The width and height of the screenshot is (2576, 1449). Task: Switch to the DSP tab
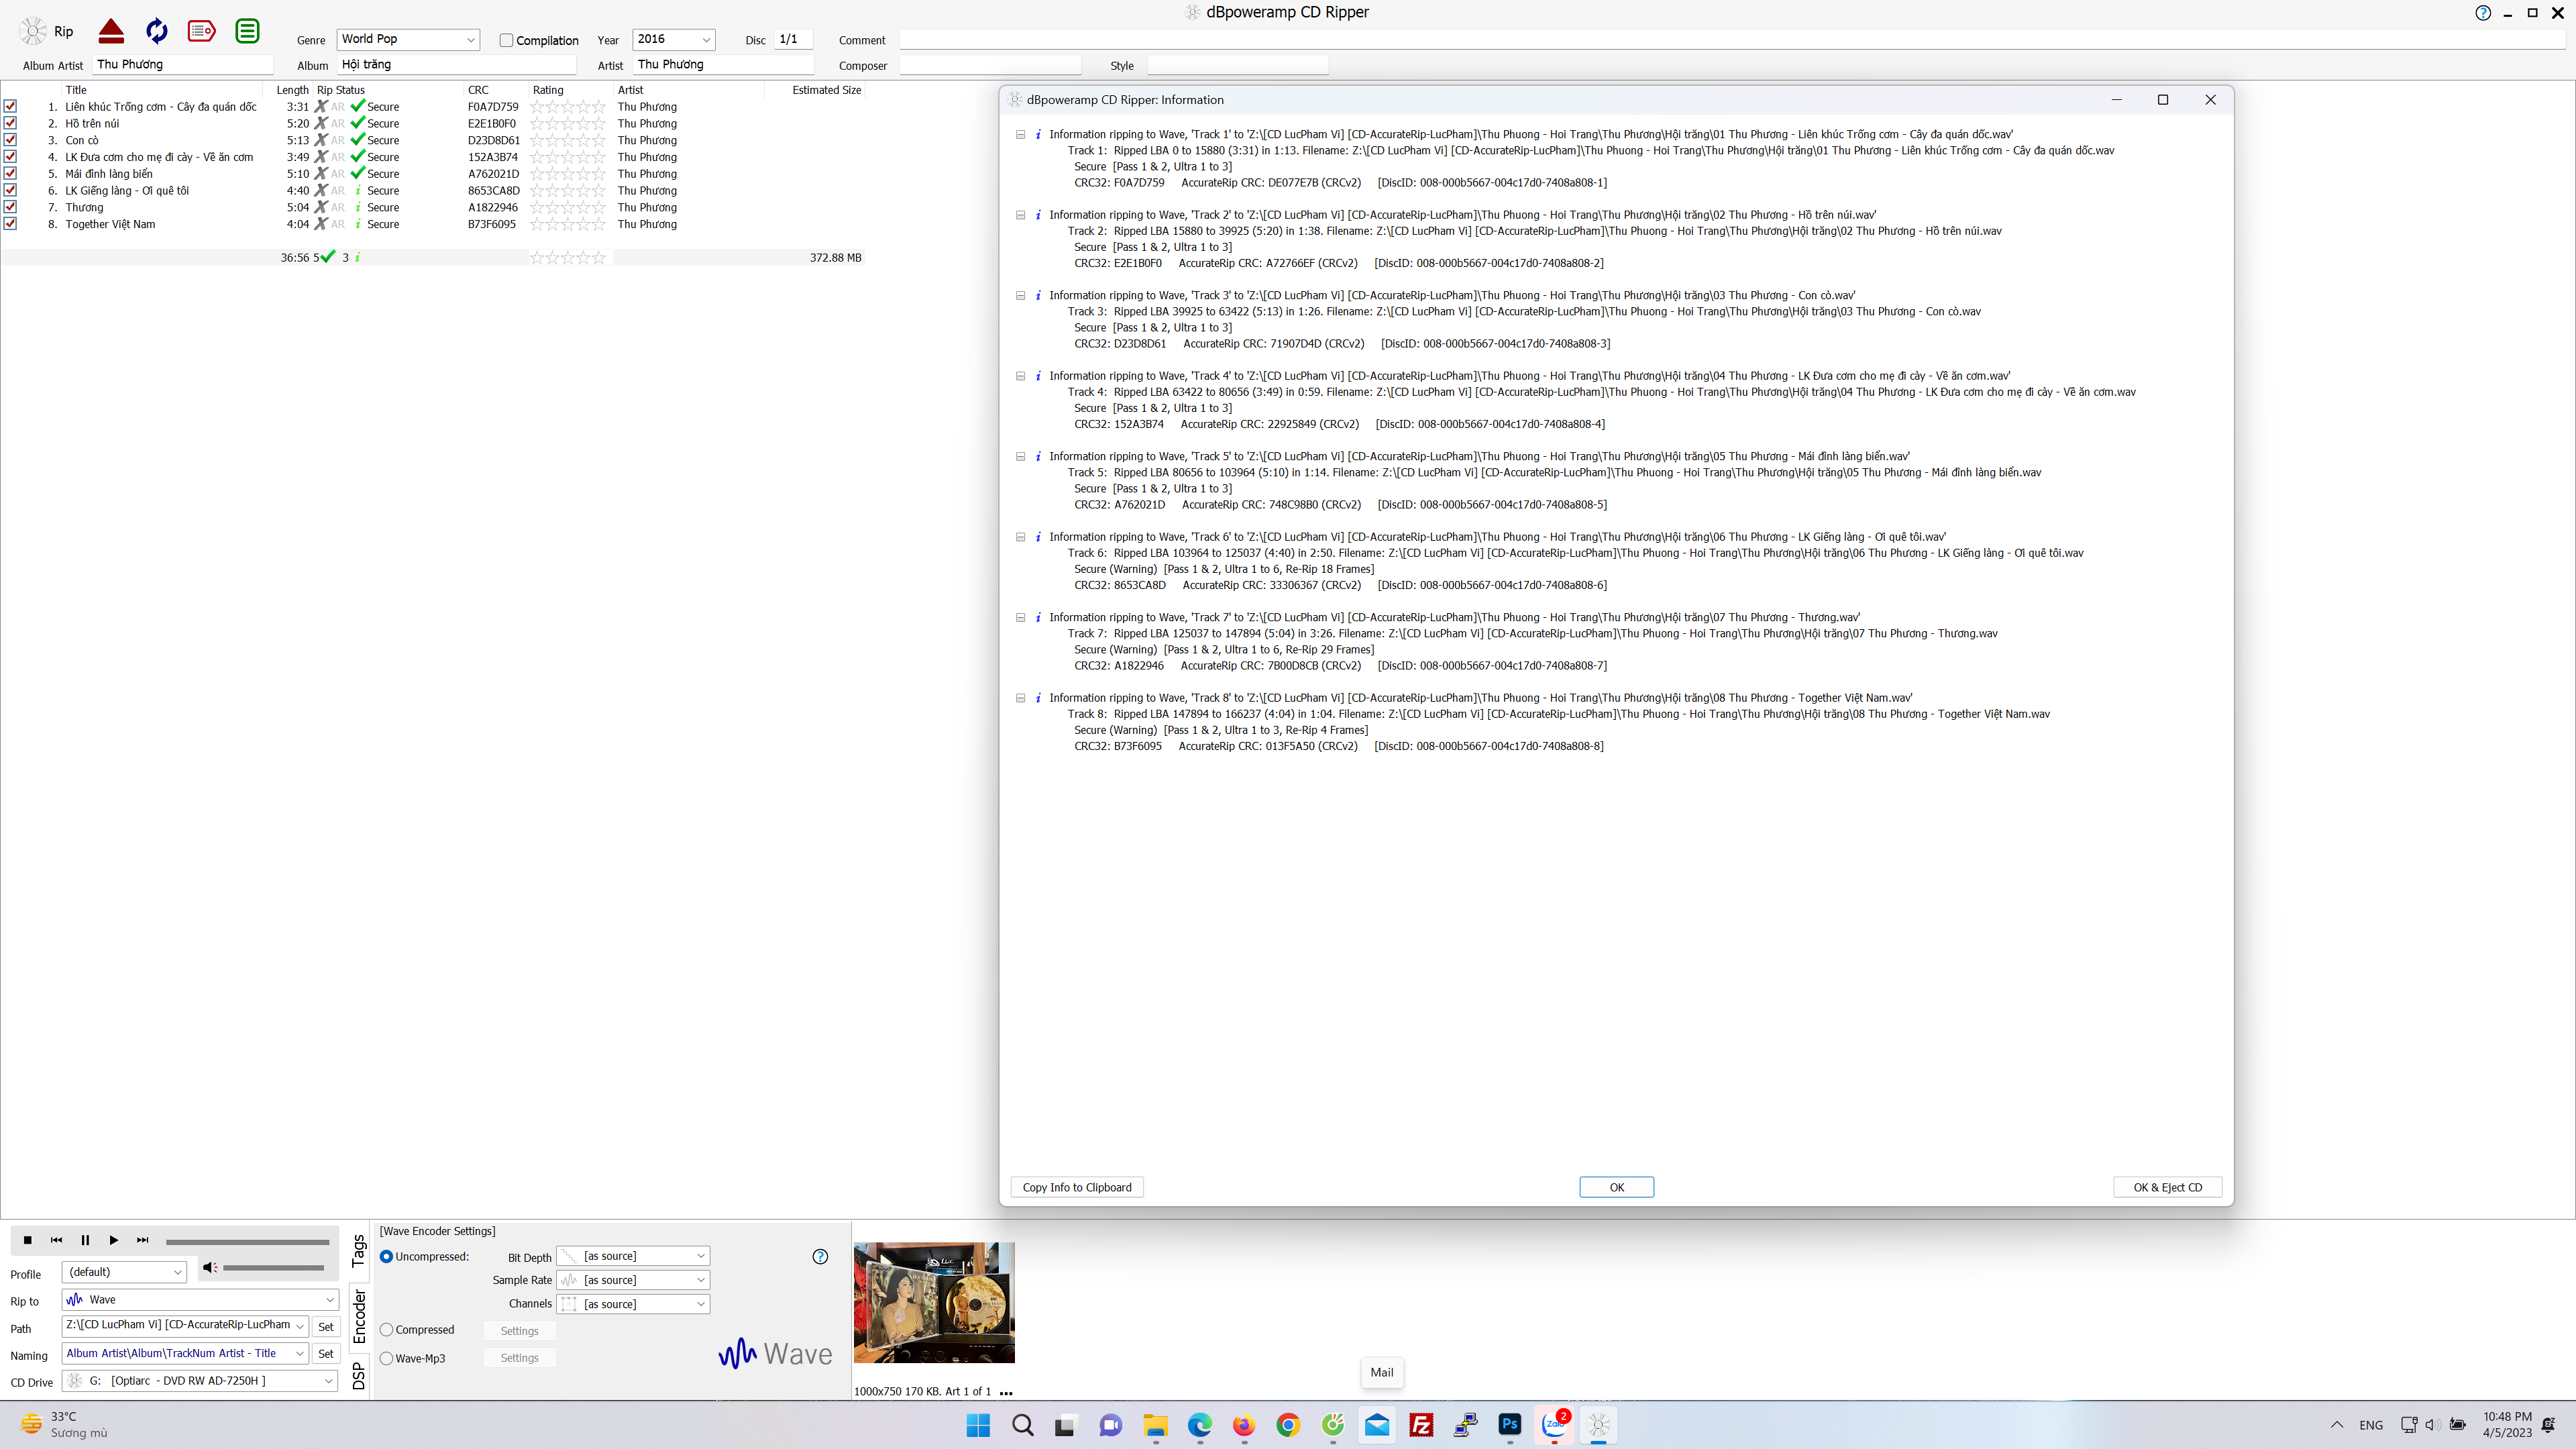coord(359,1377)
